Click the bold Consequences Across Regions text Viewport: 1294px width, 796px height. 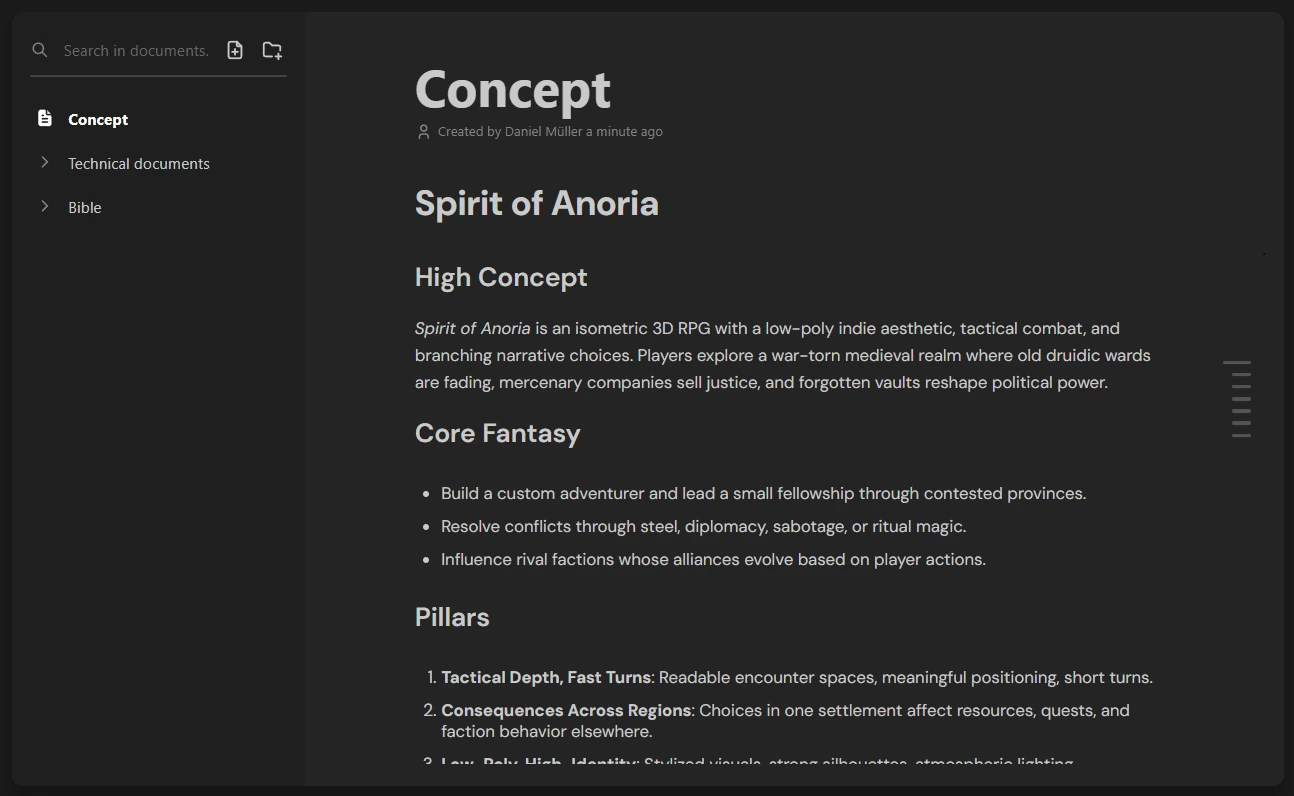[x=566, y=710]
